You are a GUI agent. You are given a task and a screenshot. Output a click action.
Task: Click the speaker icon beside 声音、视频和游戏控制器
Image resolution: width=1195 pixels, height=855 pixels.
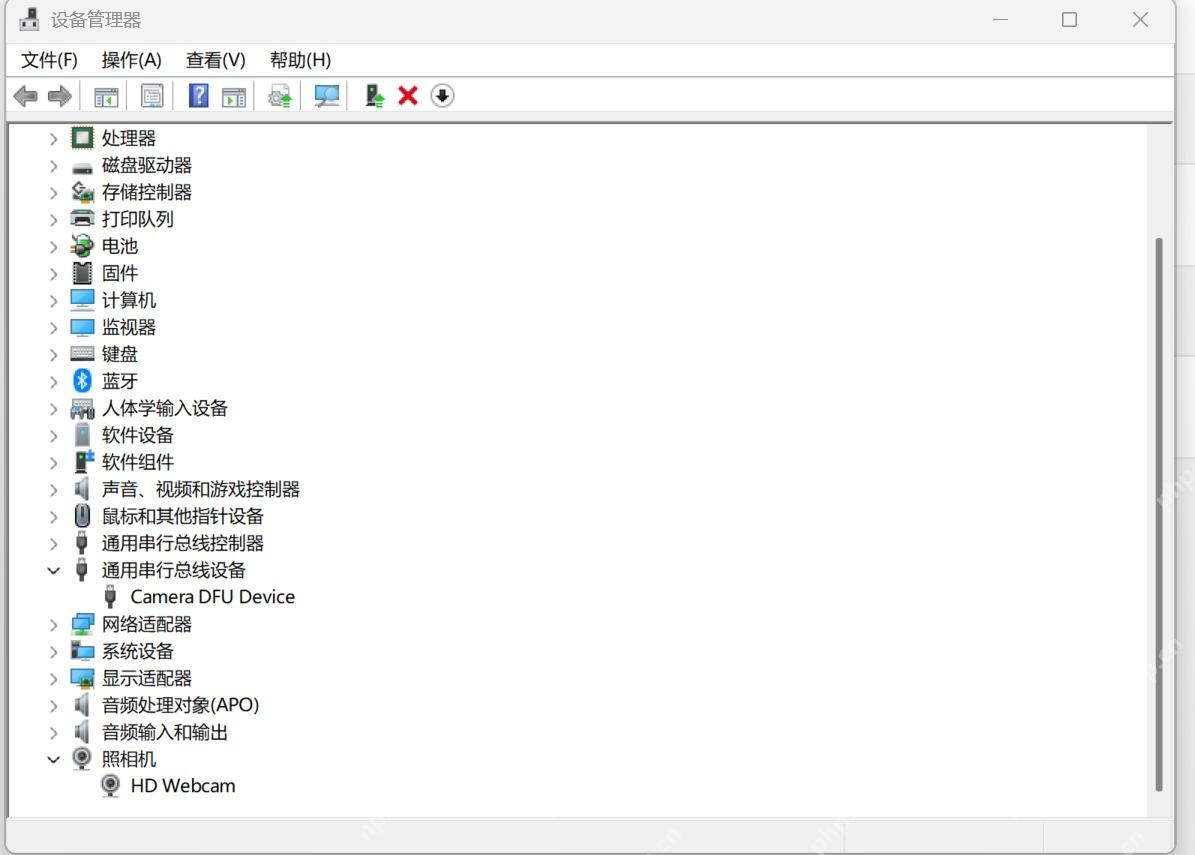point(82,488)
